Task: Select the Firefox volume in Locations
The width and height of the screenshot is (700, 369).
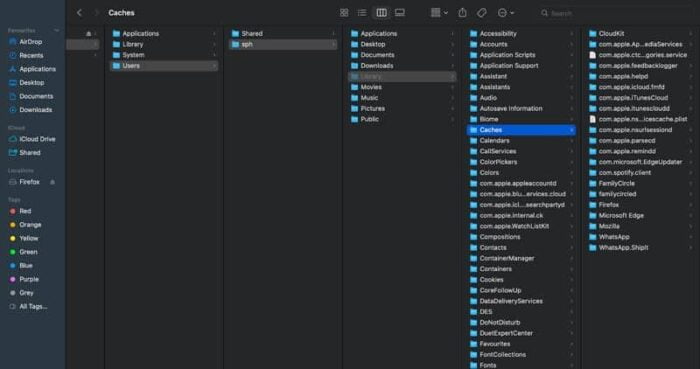Action: 29,182
